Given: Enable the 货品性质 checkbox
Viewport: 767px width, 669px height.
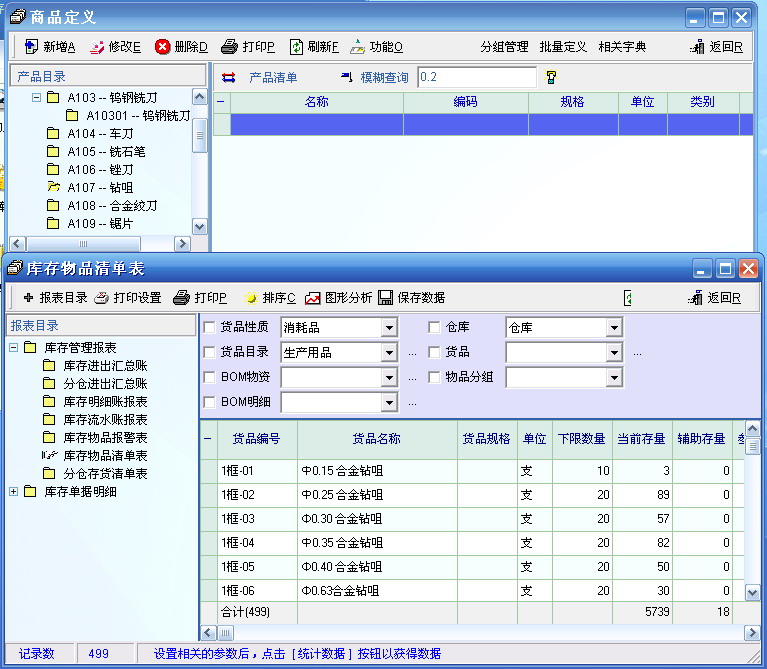Looking at the screenshot, I should pyautogui.click(x=209, y=327).
